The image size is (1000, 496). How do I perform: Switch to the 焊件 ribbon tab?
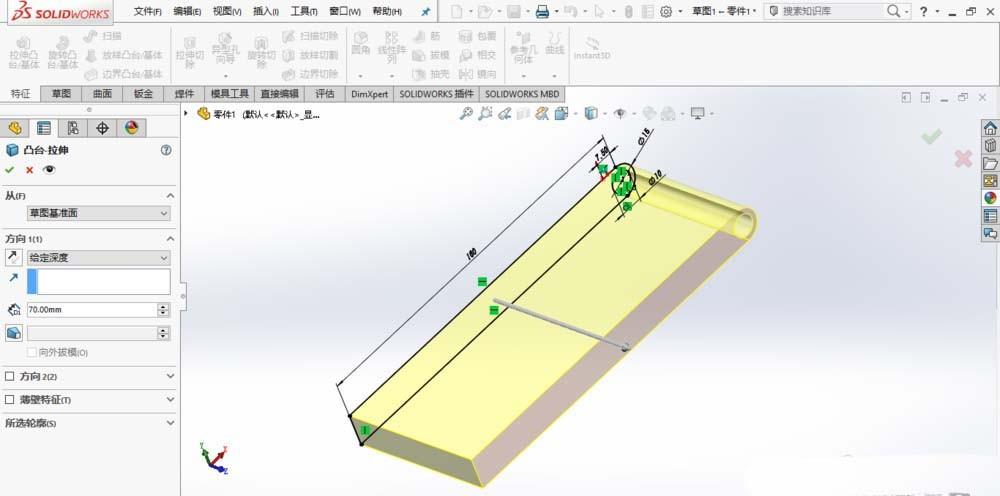click(x=184, y=94)
